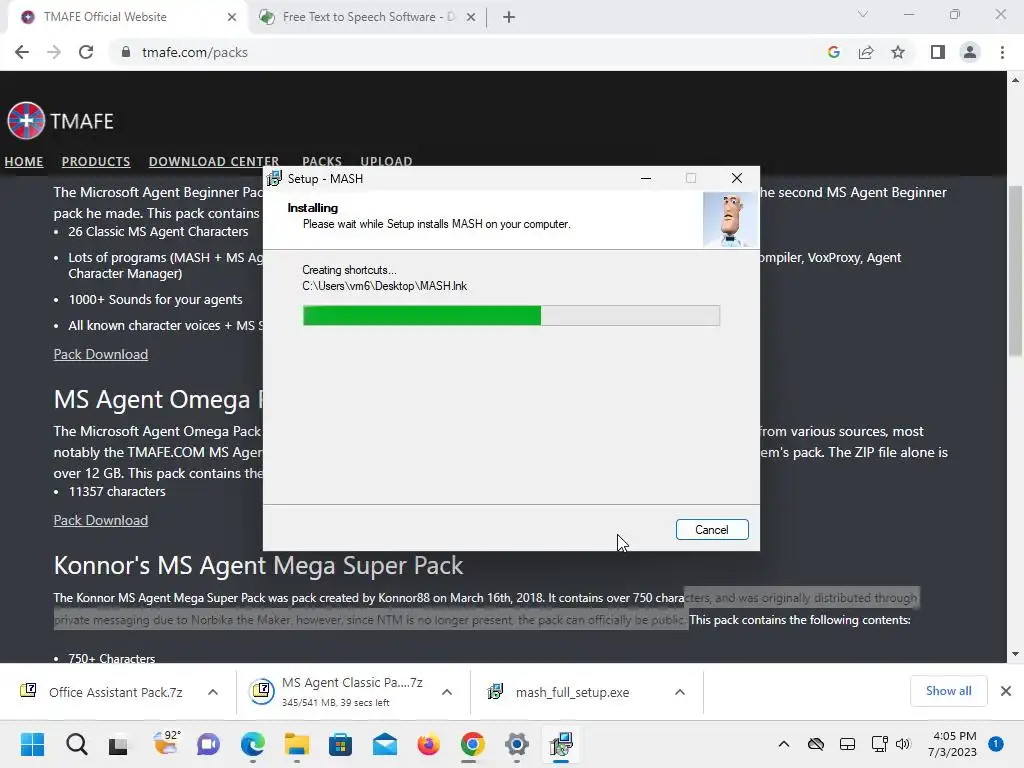The image size is (1024, 768).
Task: Click '11357 characters' bullet text
Action: (117, 491)
